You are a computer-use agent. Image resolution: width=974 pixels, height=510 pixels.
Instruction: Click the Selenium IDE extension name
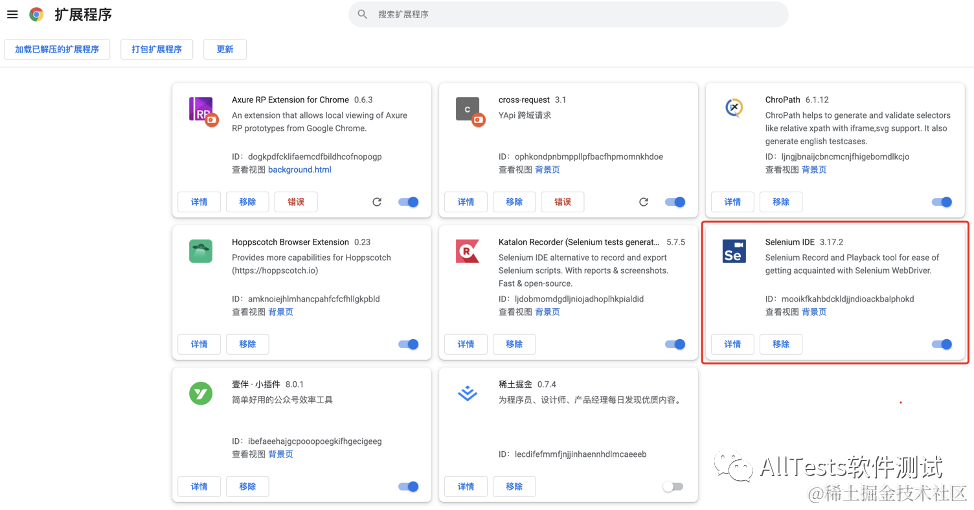pos(790,242)
